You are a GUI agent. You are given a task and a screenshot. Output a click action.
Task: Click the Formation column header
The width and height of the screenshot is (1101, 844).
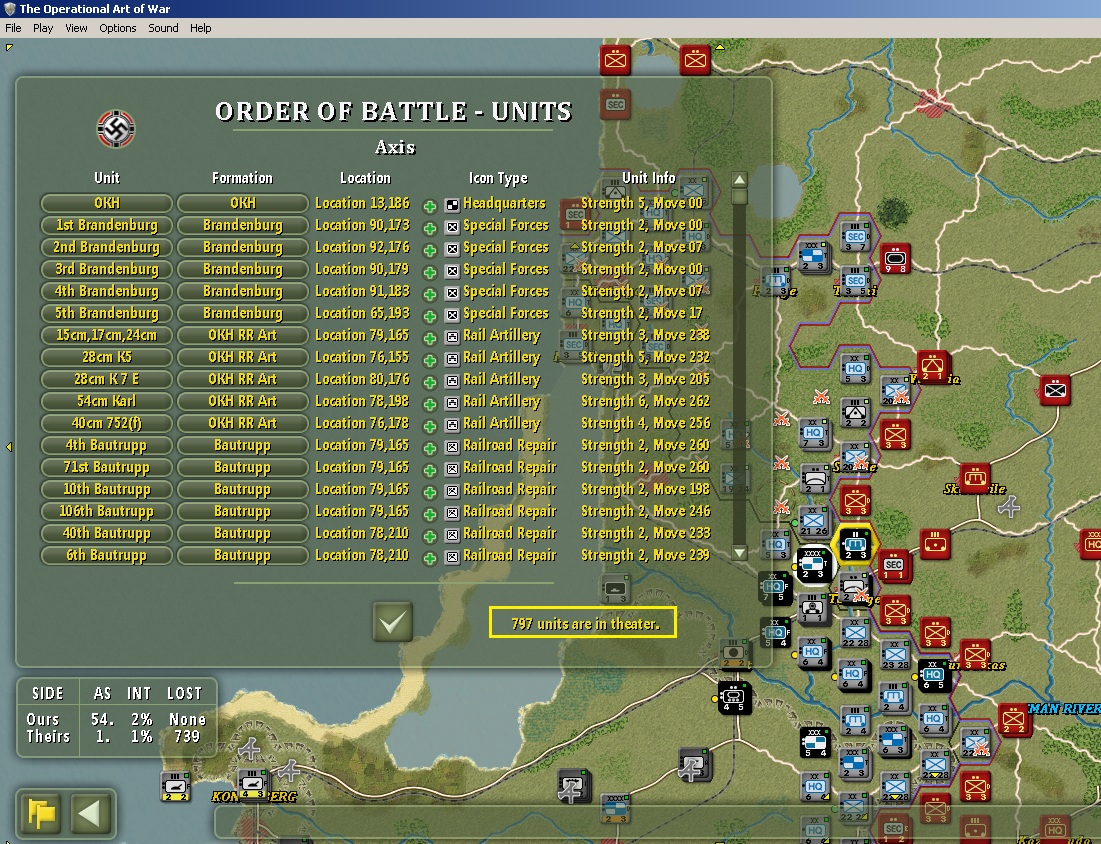pyautogui.click(x=242, y=178)
